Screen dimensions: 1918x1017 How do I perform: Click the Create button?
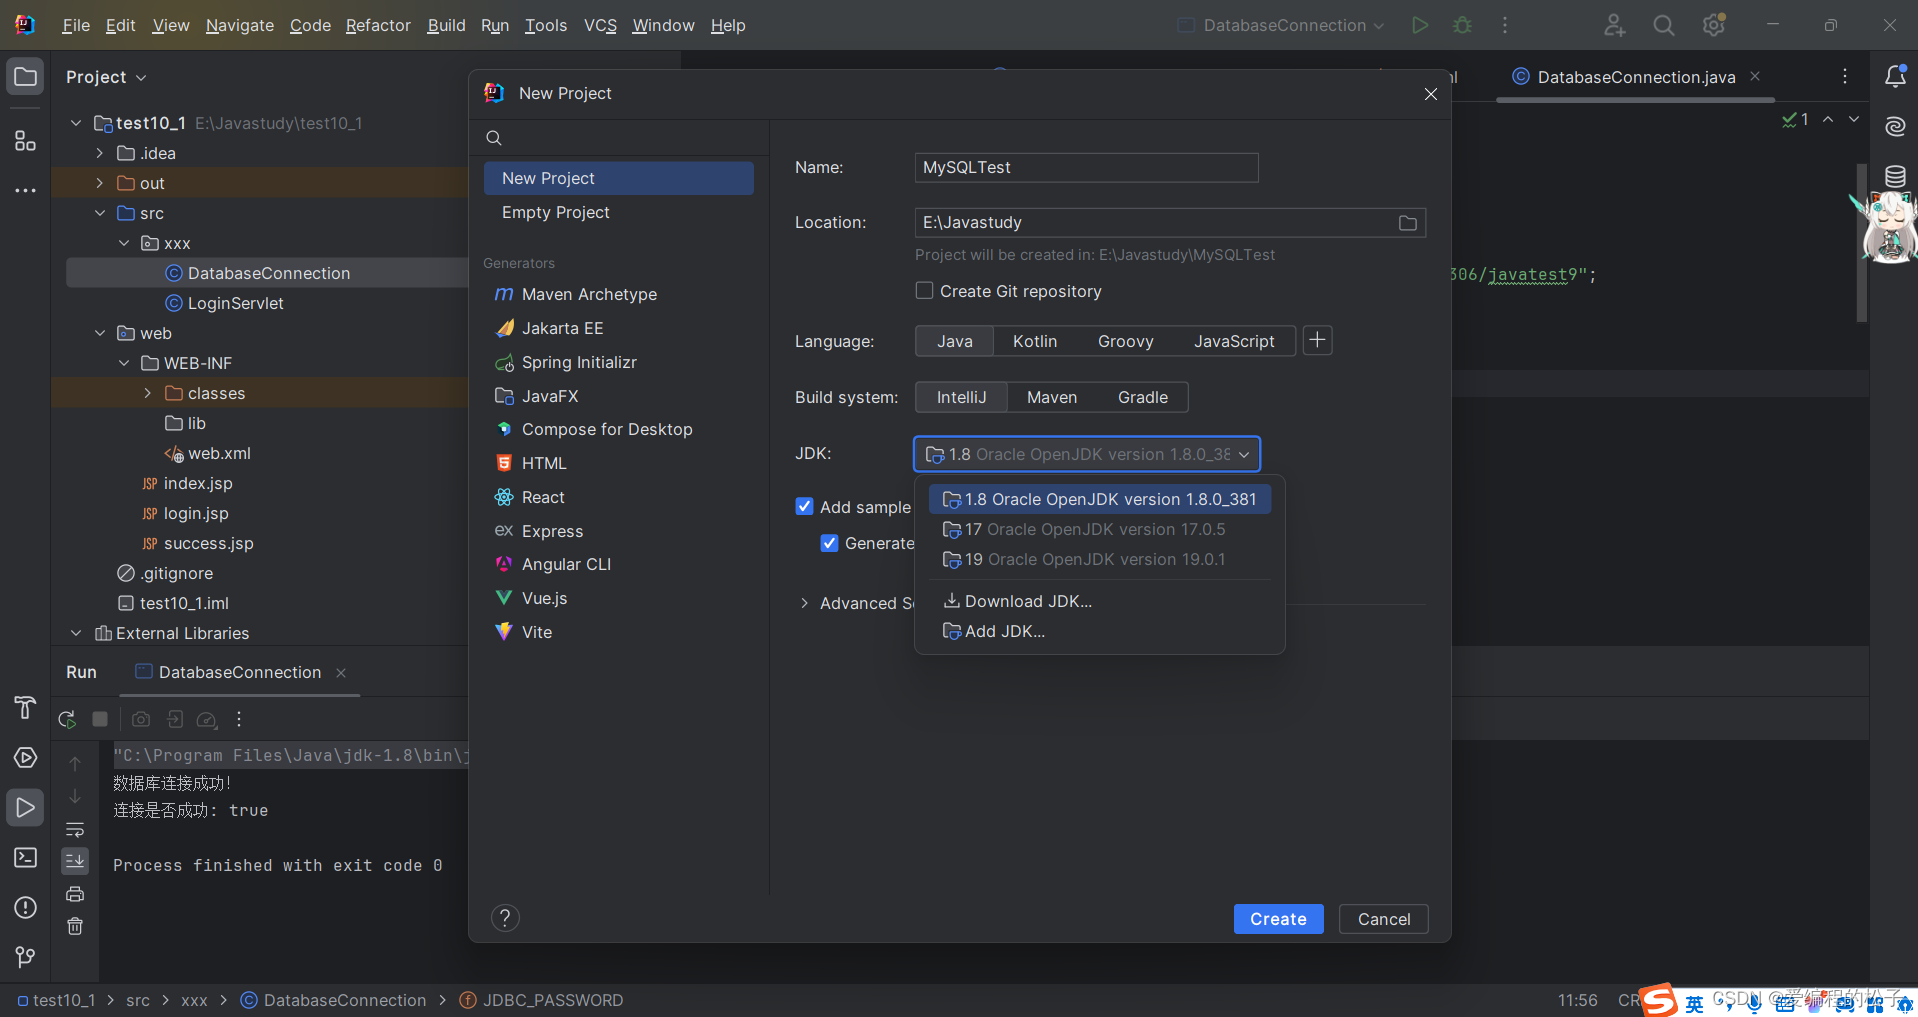click(1278, 919)
